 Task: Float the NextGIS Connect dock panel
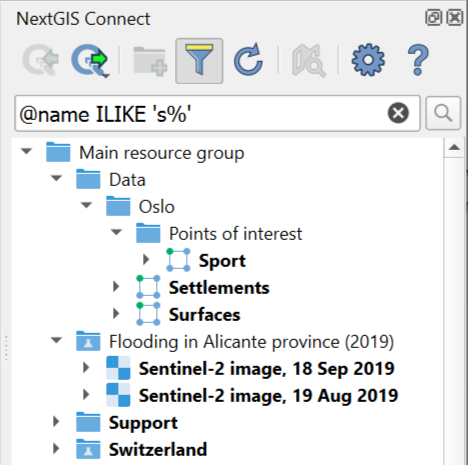(x=434, y=17)
